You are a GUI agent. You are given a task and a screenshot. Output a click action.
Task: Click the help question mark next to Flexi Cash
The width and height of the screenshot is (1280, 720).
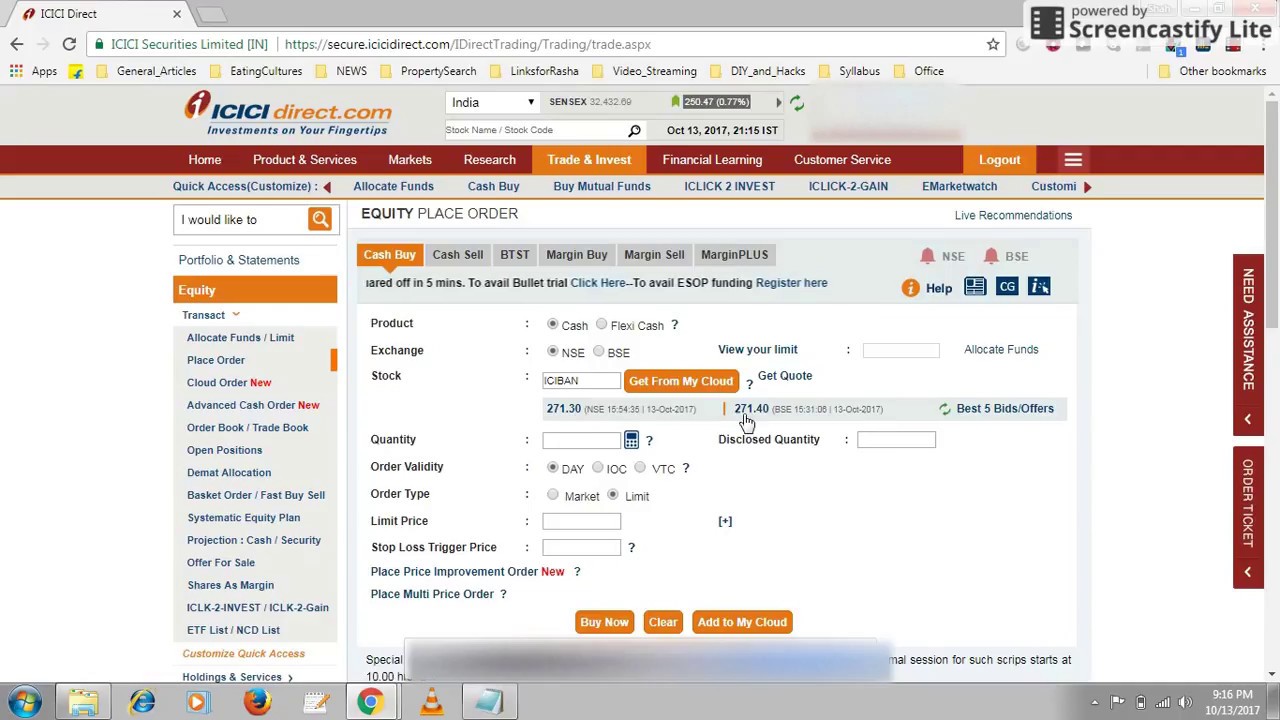click(674, 325)
